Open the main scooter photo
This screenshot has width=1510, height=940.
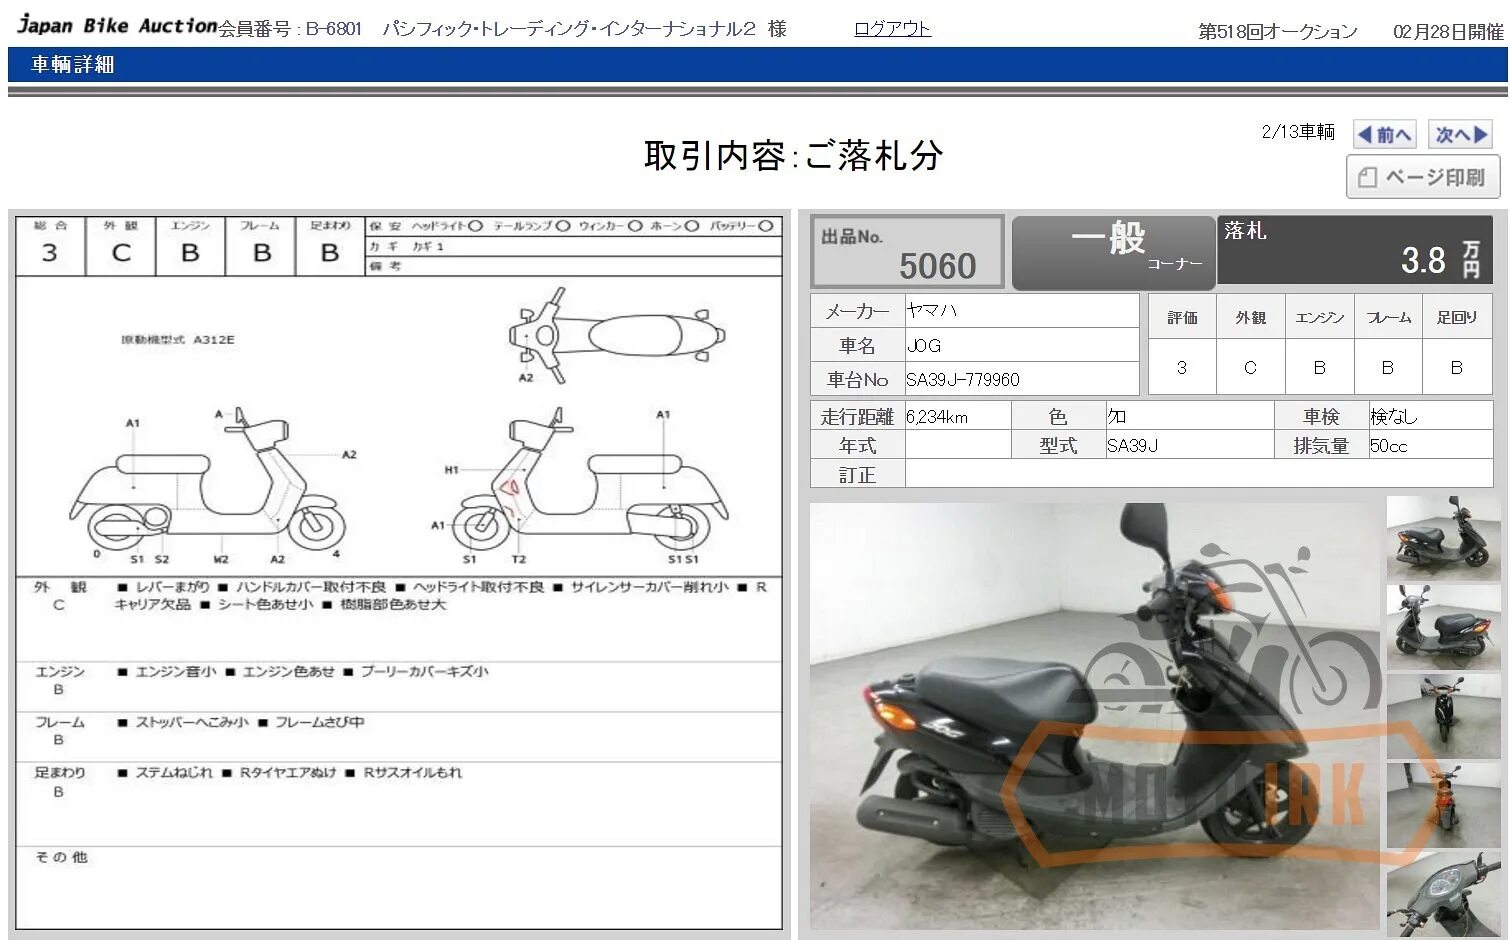click(1095, 716)
